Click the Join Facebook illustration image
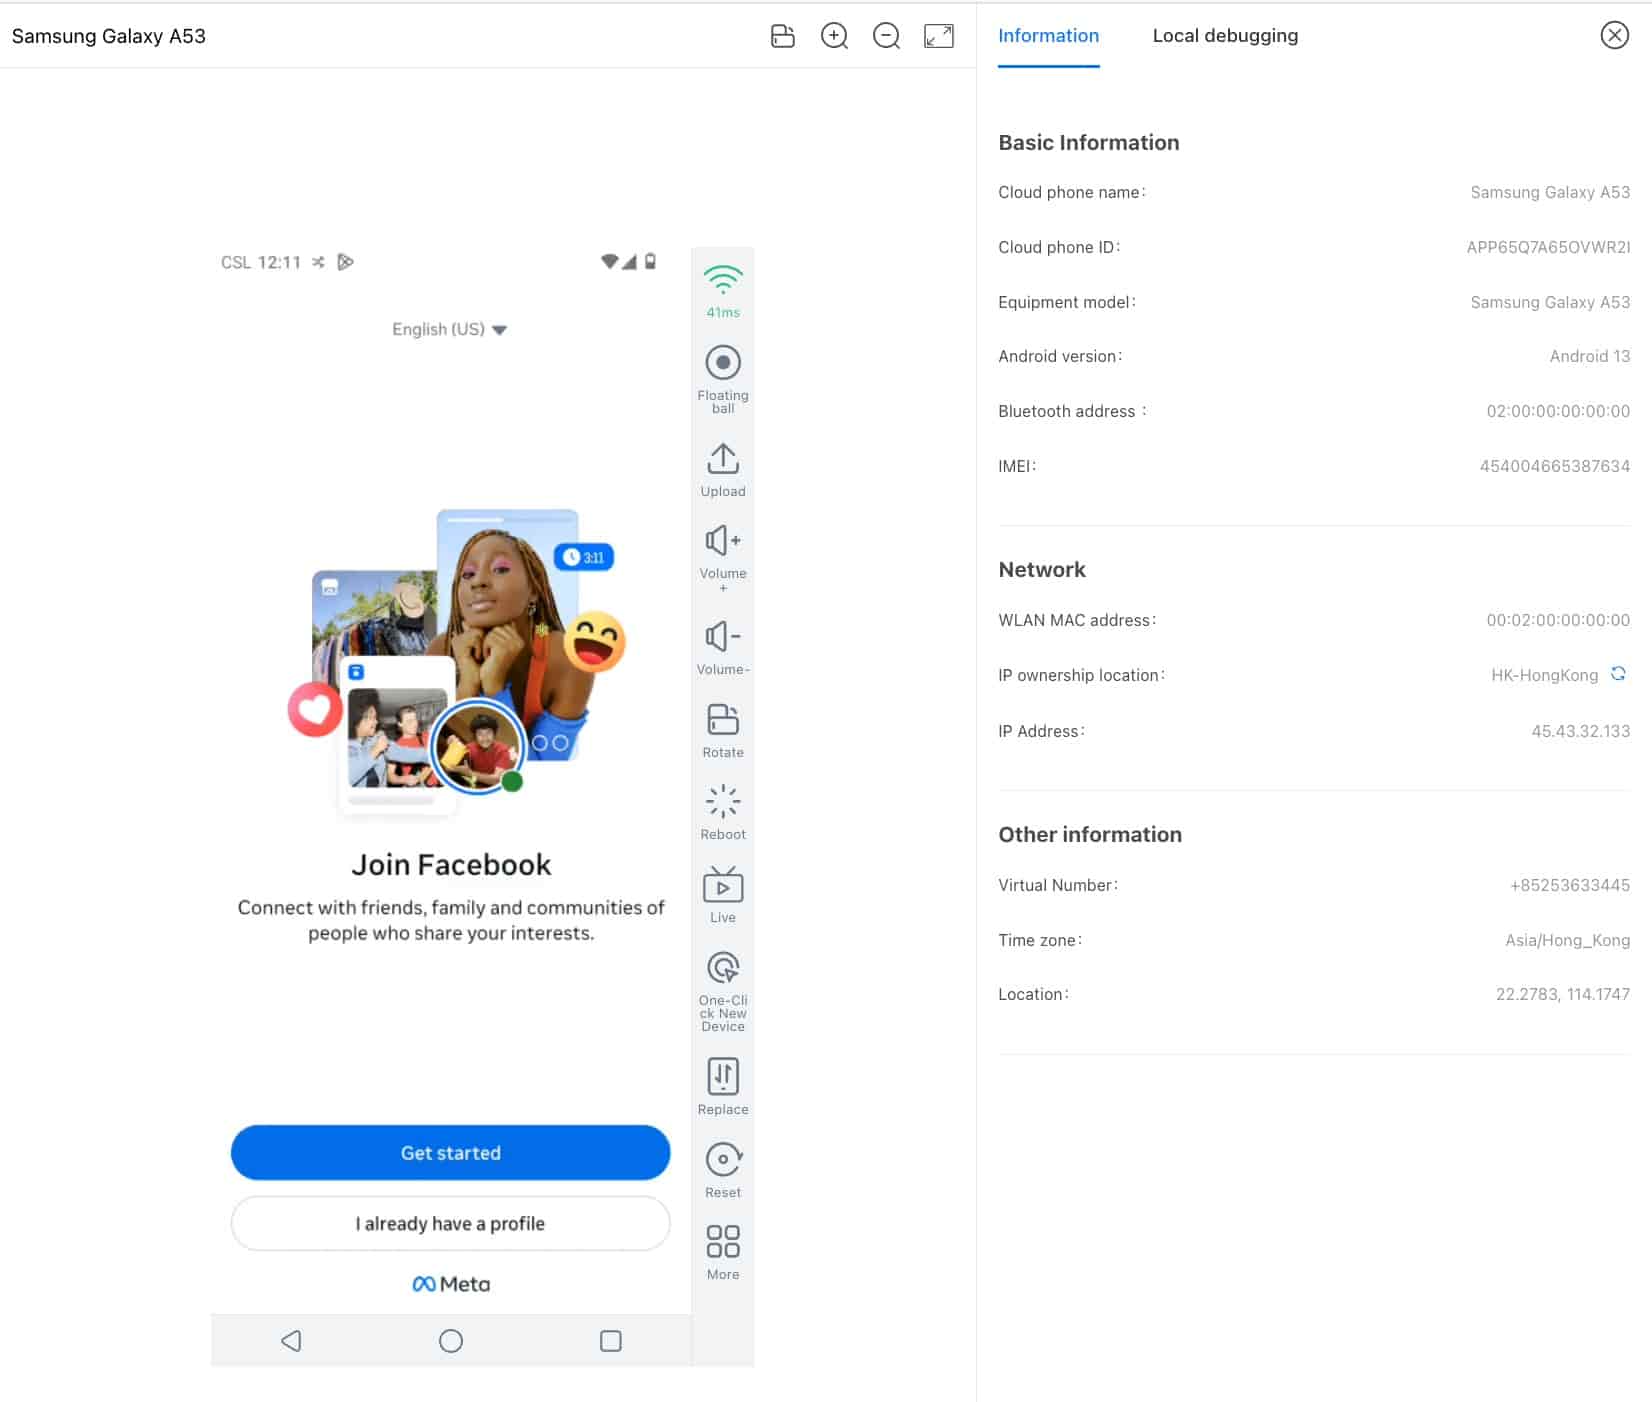 (457, 662)
